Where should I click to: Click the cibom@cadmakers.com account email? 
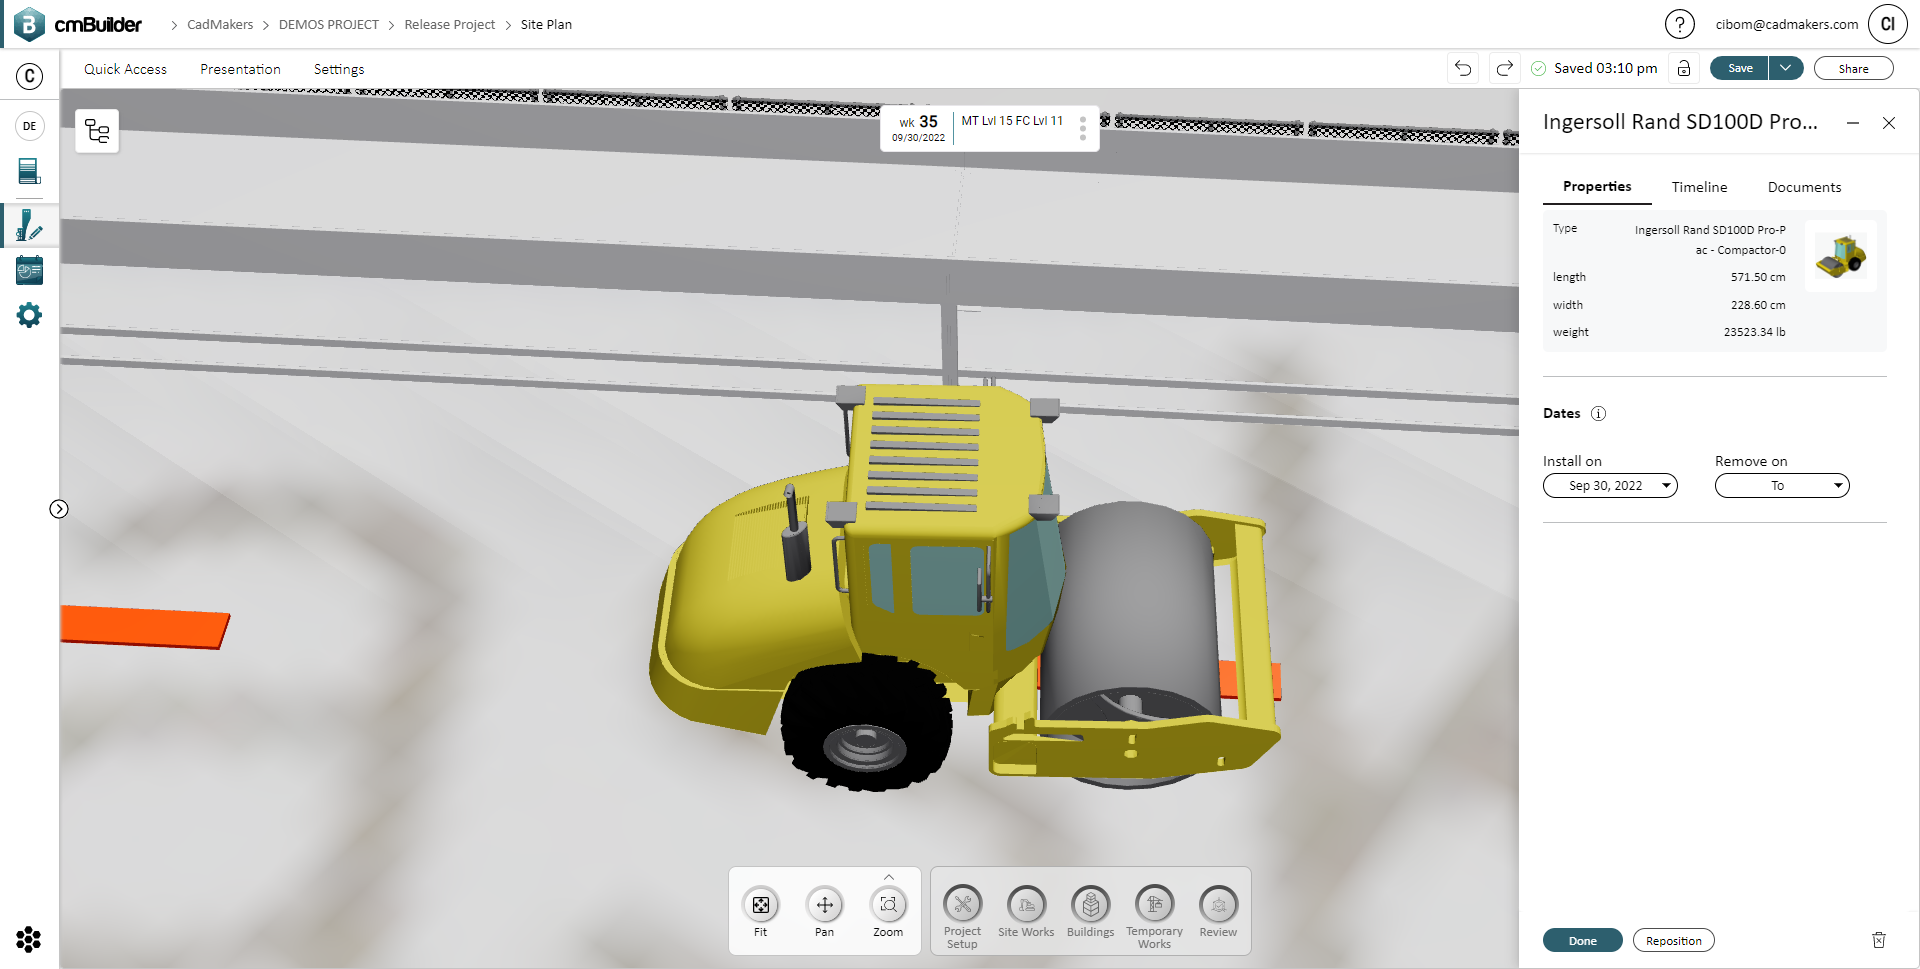(x=1787, y=24)
